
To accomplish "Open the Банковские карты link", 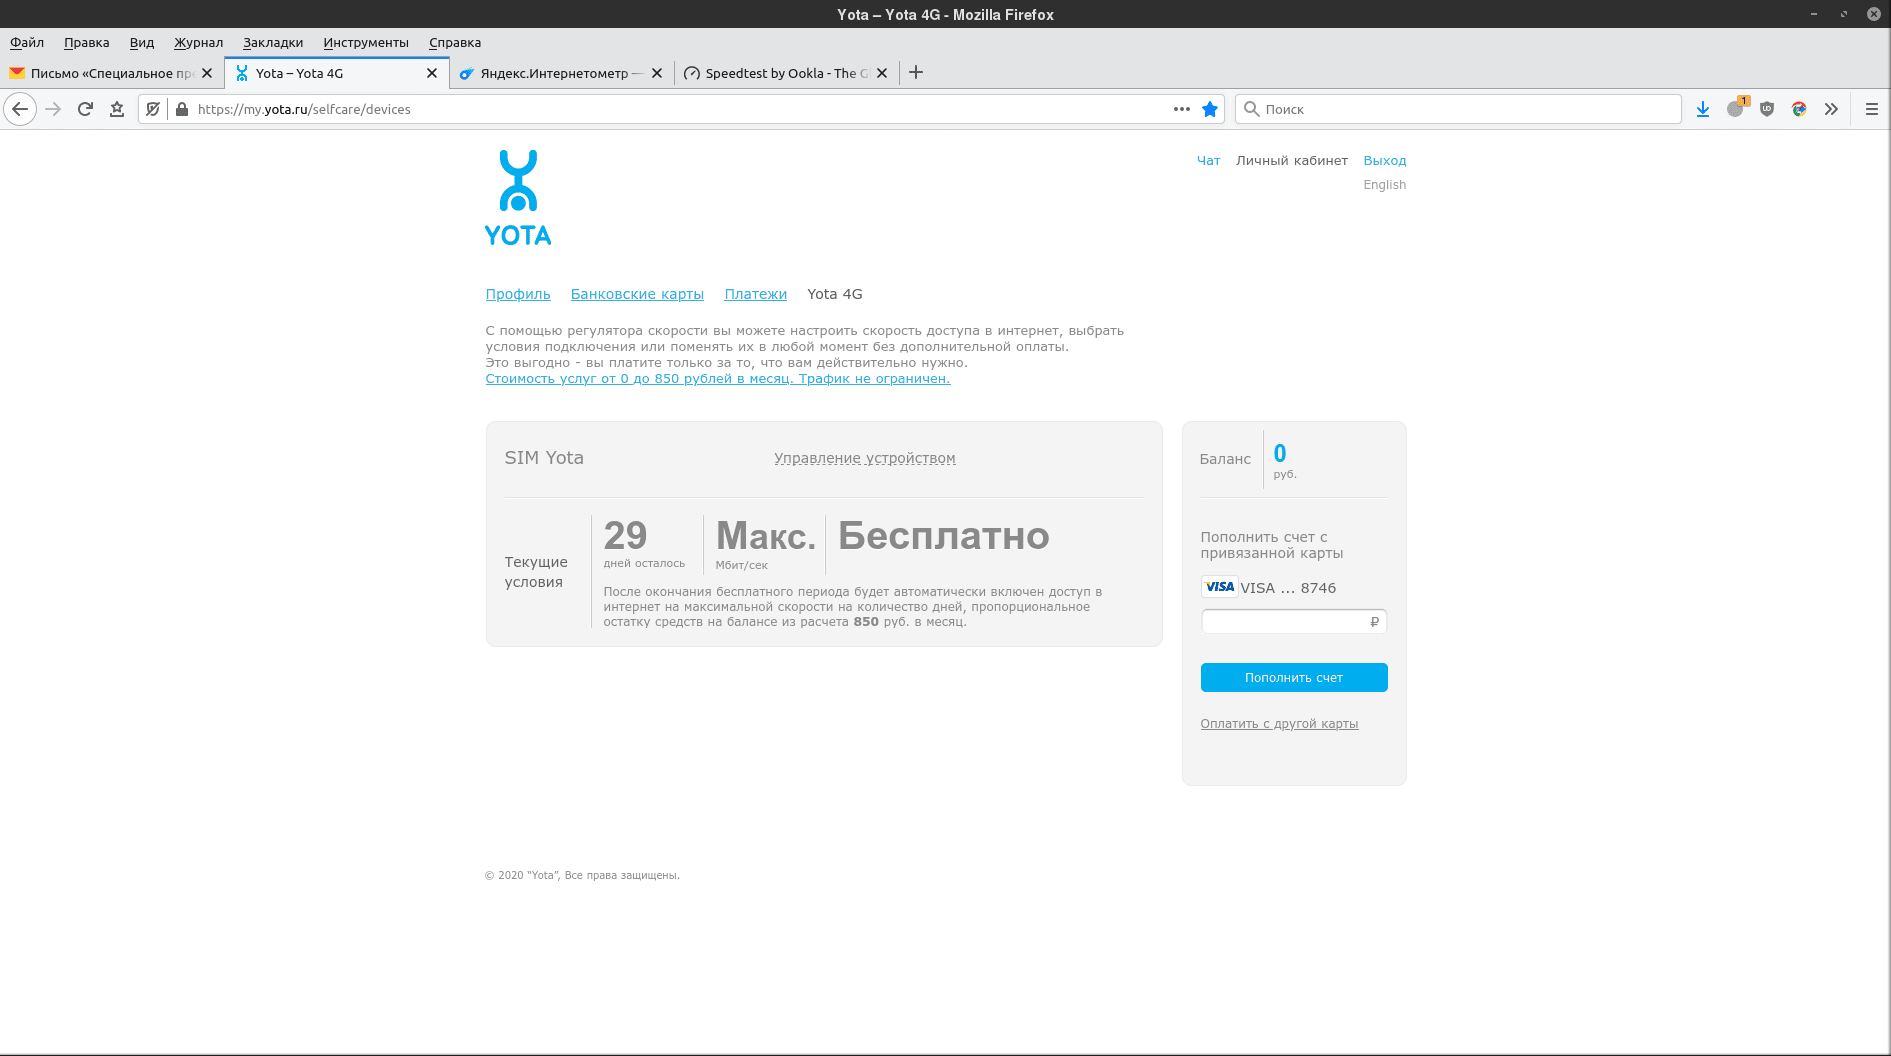I will click(x=637, y=294).
